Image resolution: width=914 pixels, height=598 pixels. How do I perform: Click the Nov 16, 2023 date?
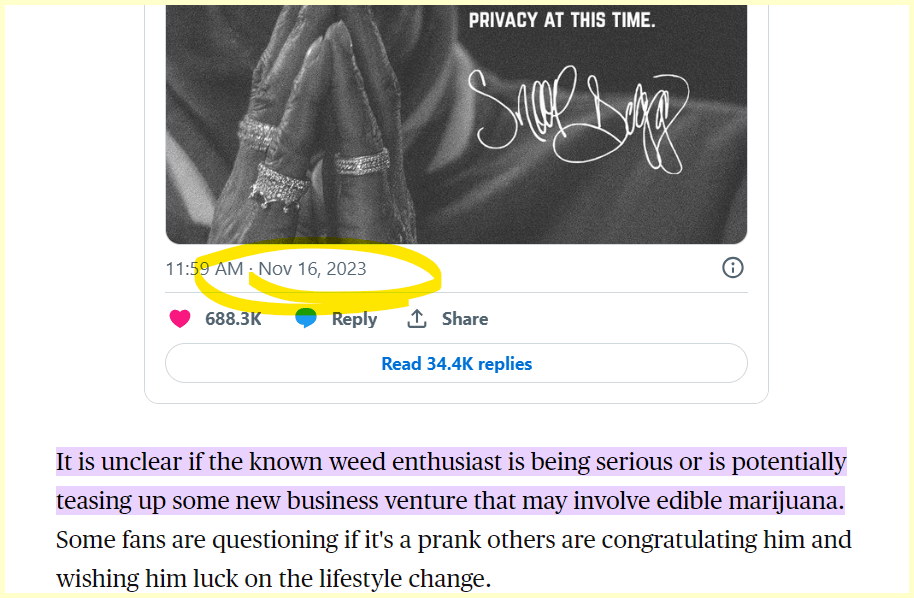pyautogui.click(x=312, y=268)
